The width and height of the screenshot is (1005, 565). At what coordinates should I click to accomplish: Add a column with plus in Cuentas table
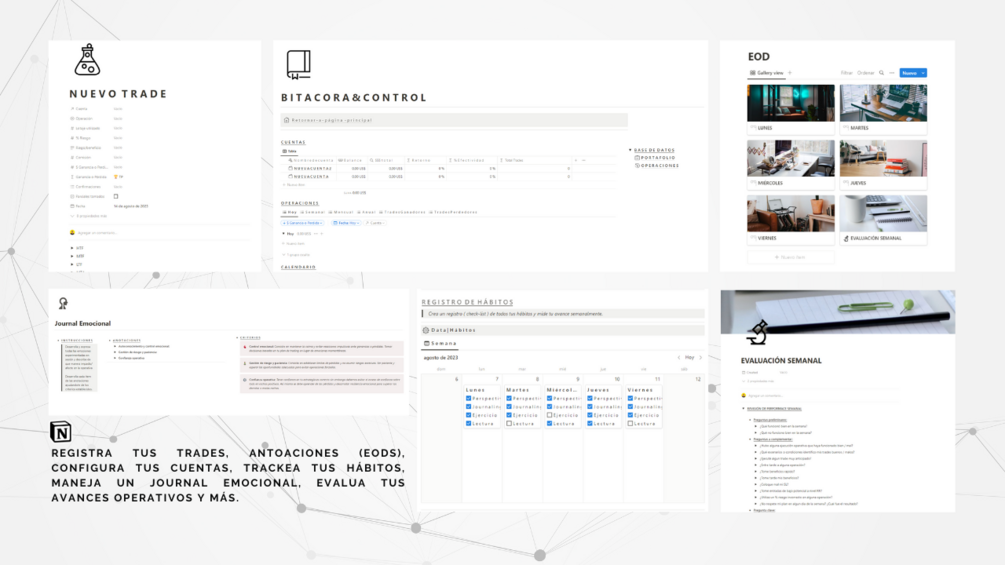[x=576, y=160]
